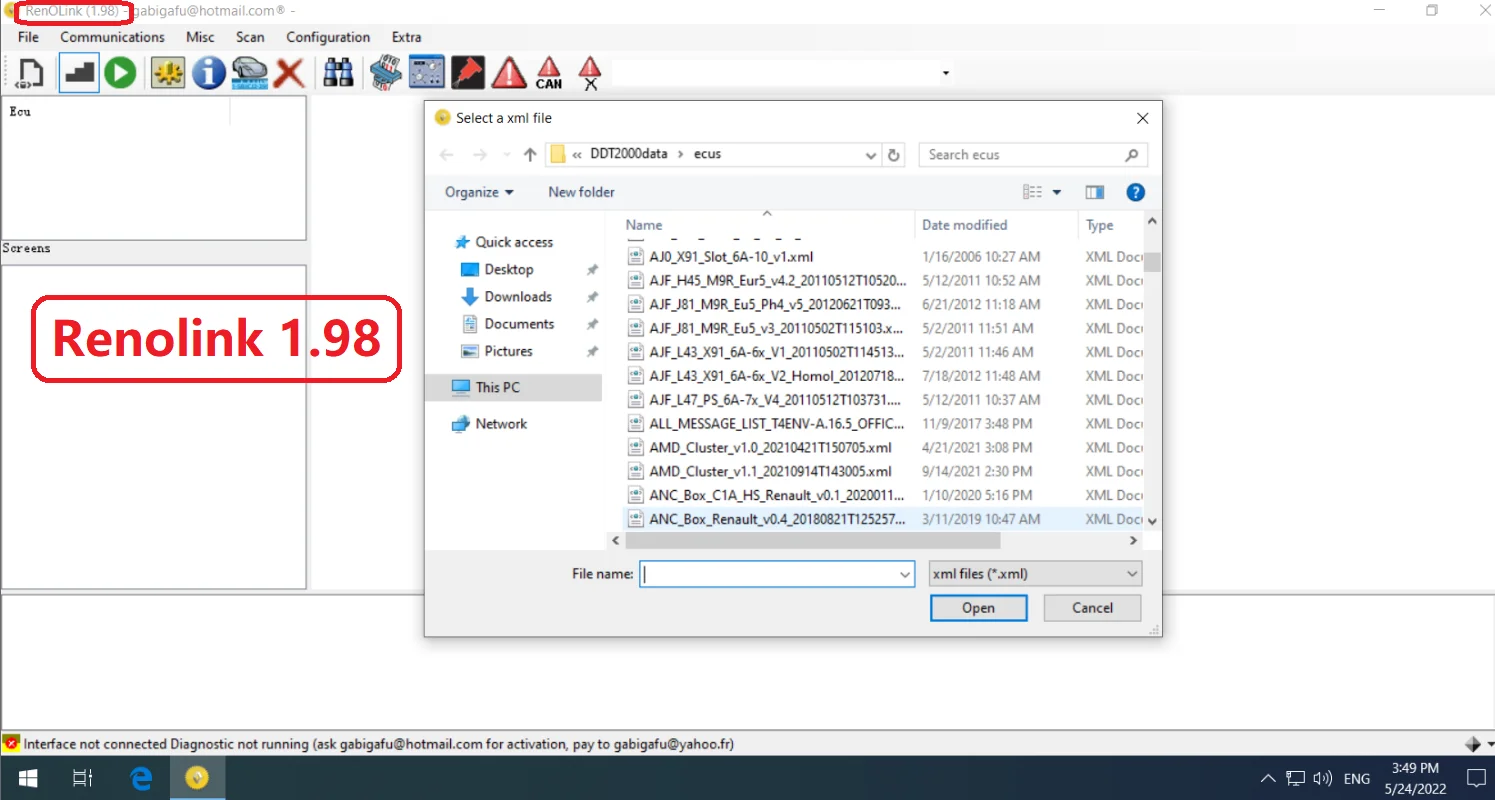This screenshot has width=1495, height=800.
Task: Expand the view options dropdown arrow
Action: [x=1057, y=192]
